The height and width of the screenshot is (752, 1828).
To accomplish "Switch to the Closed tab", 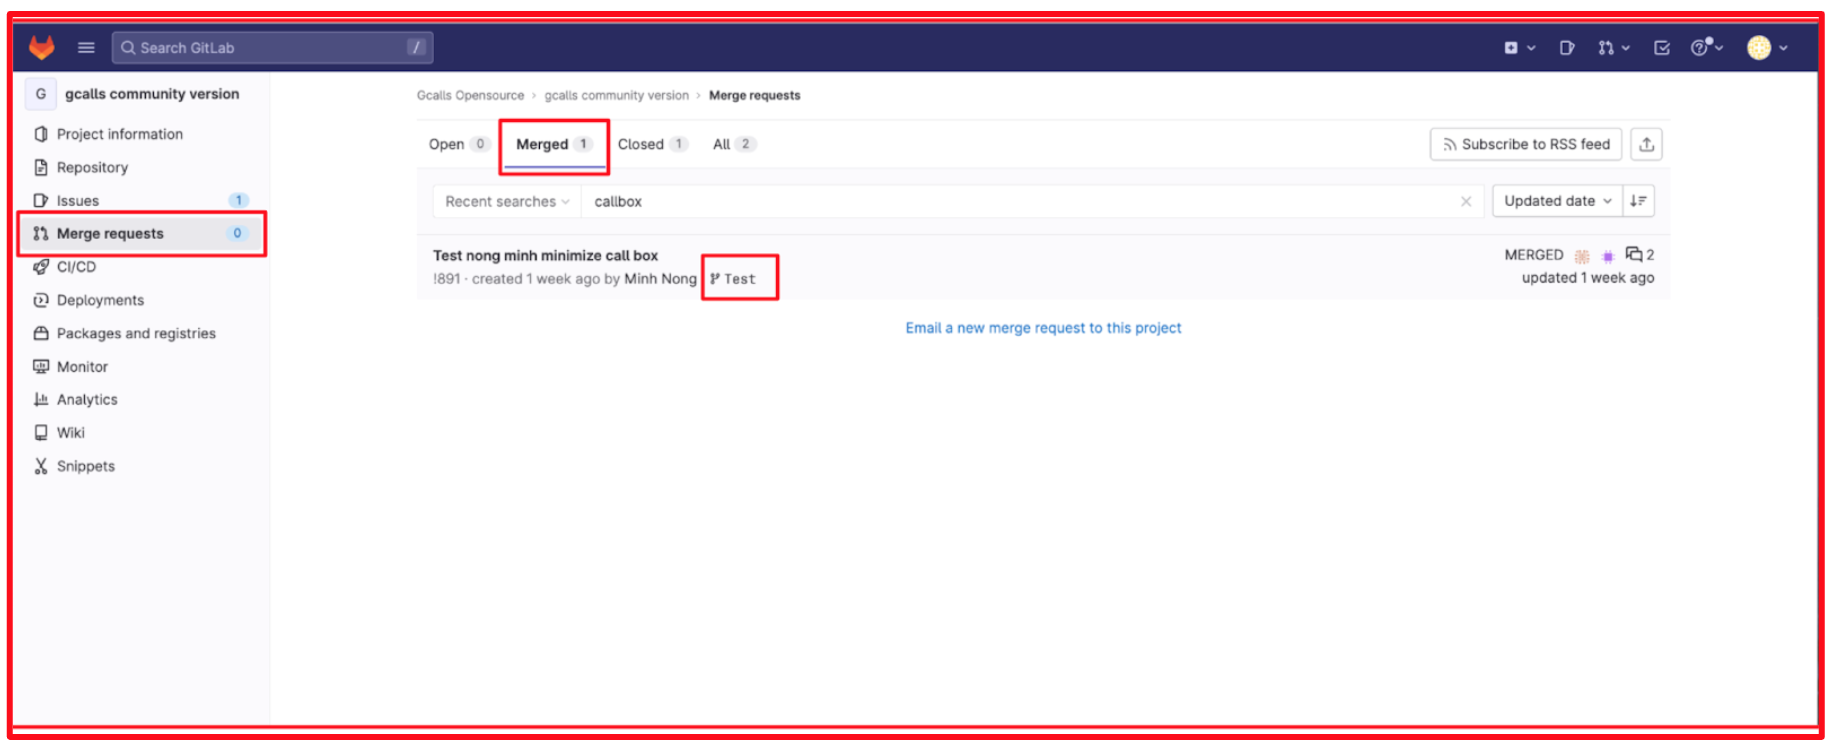I will coord(651,144).
